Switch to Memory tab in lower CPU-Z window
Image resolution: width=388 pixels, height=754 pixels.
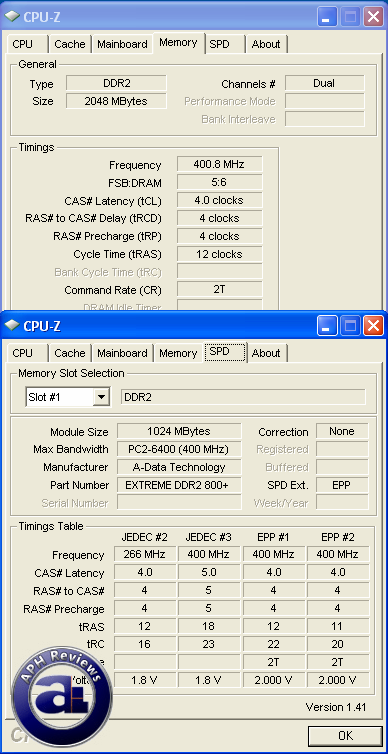click(178, 353)
